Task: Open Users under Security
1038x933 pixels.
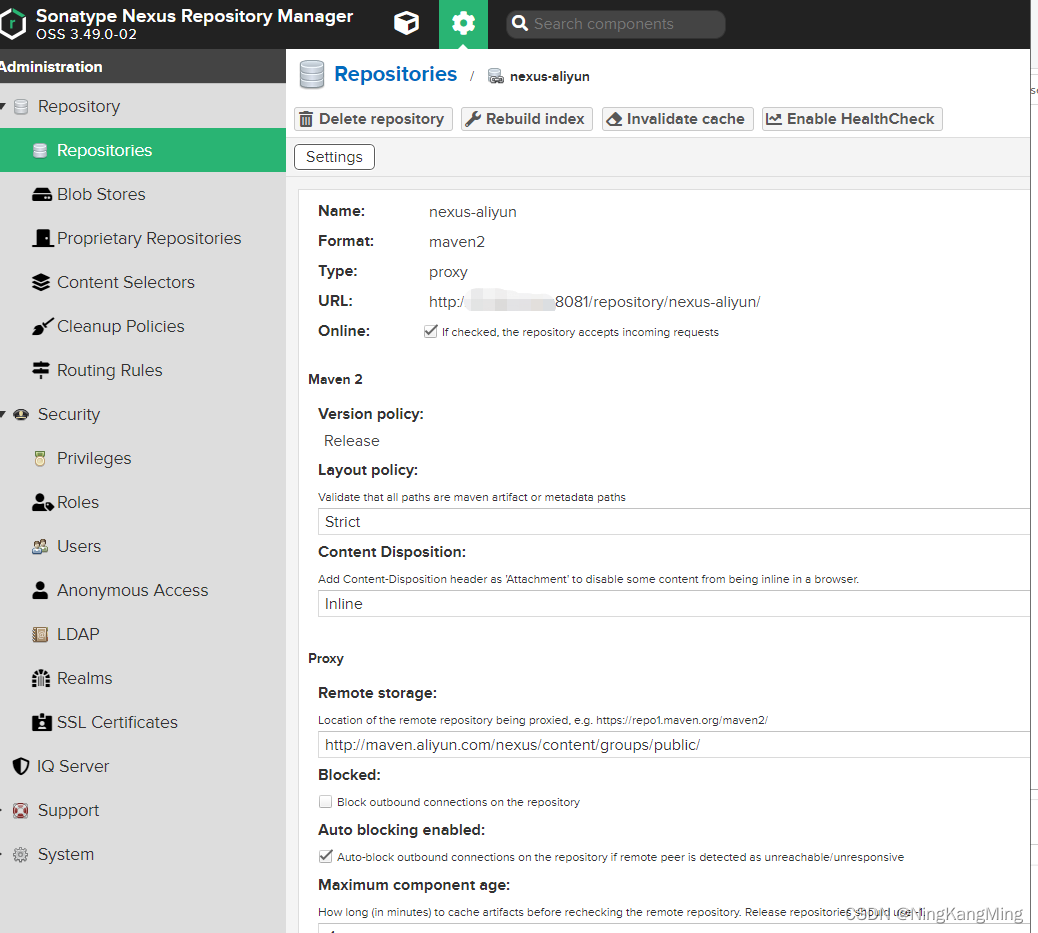Action: click(79, 546)
